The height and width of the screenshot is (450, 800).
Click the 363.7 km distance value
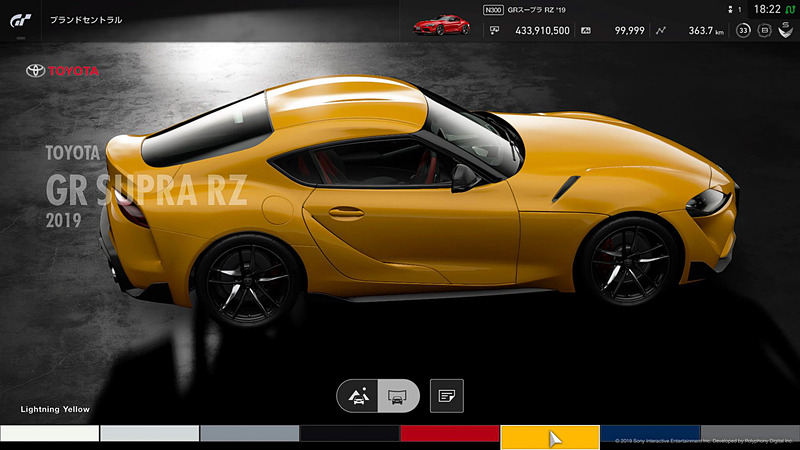pyautogui.click(x=706, y=31)
